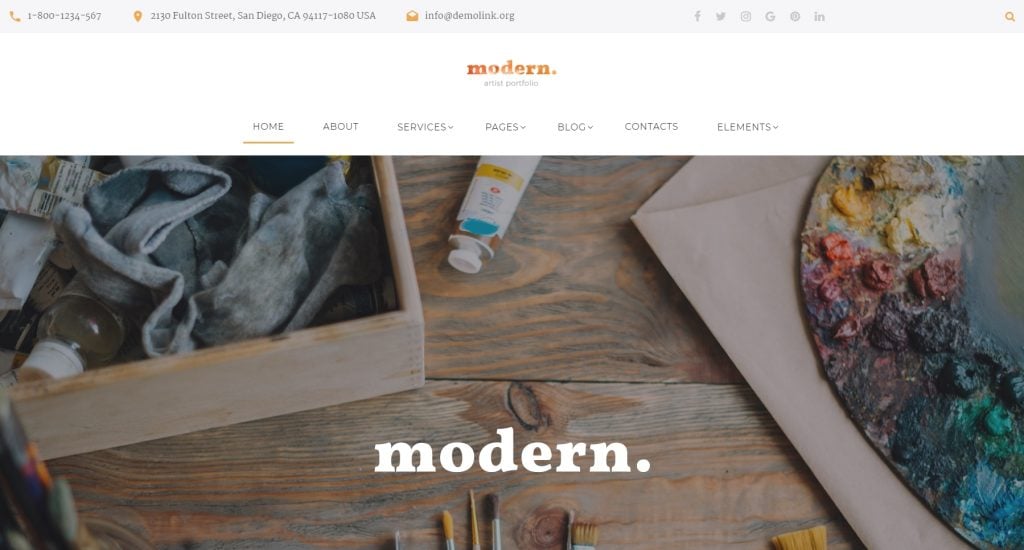This screenshot has width=1024, height=550.
Task: Click the search magnifier icon
Action: pos(1010,16)
